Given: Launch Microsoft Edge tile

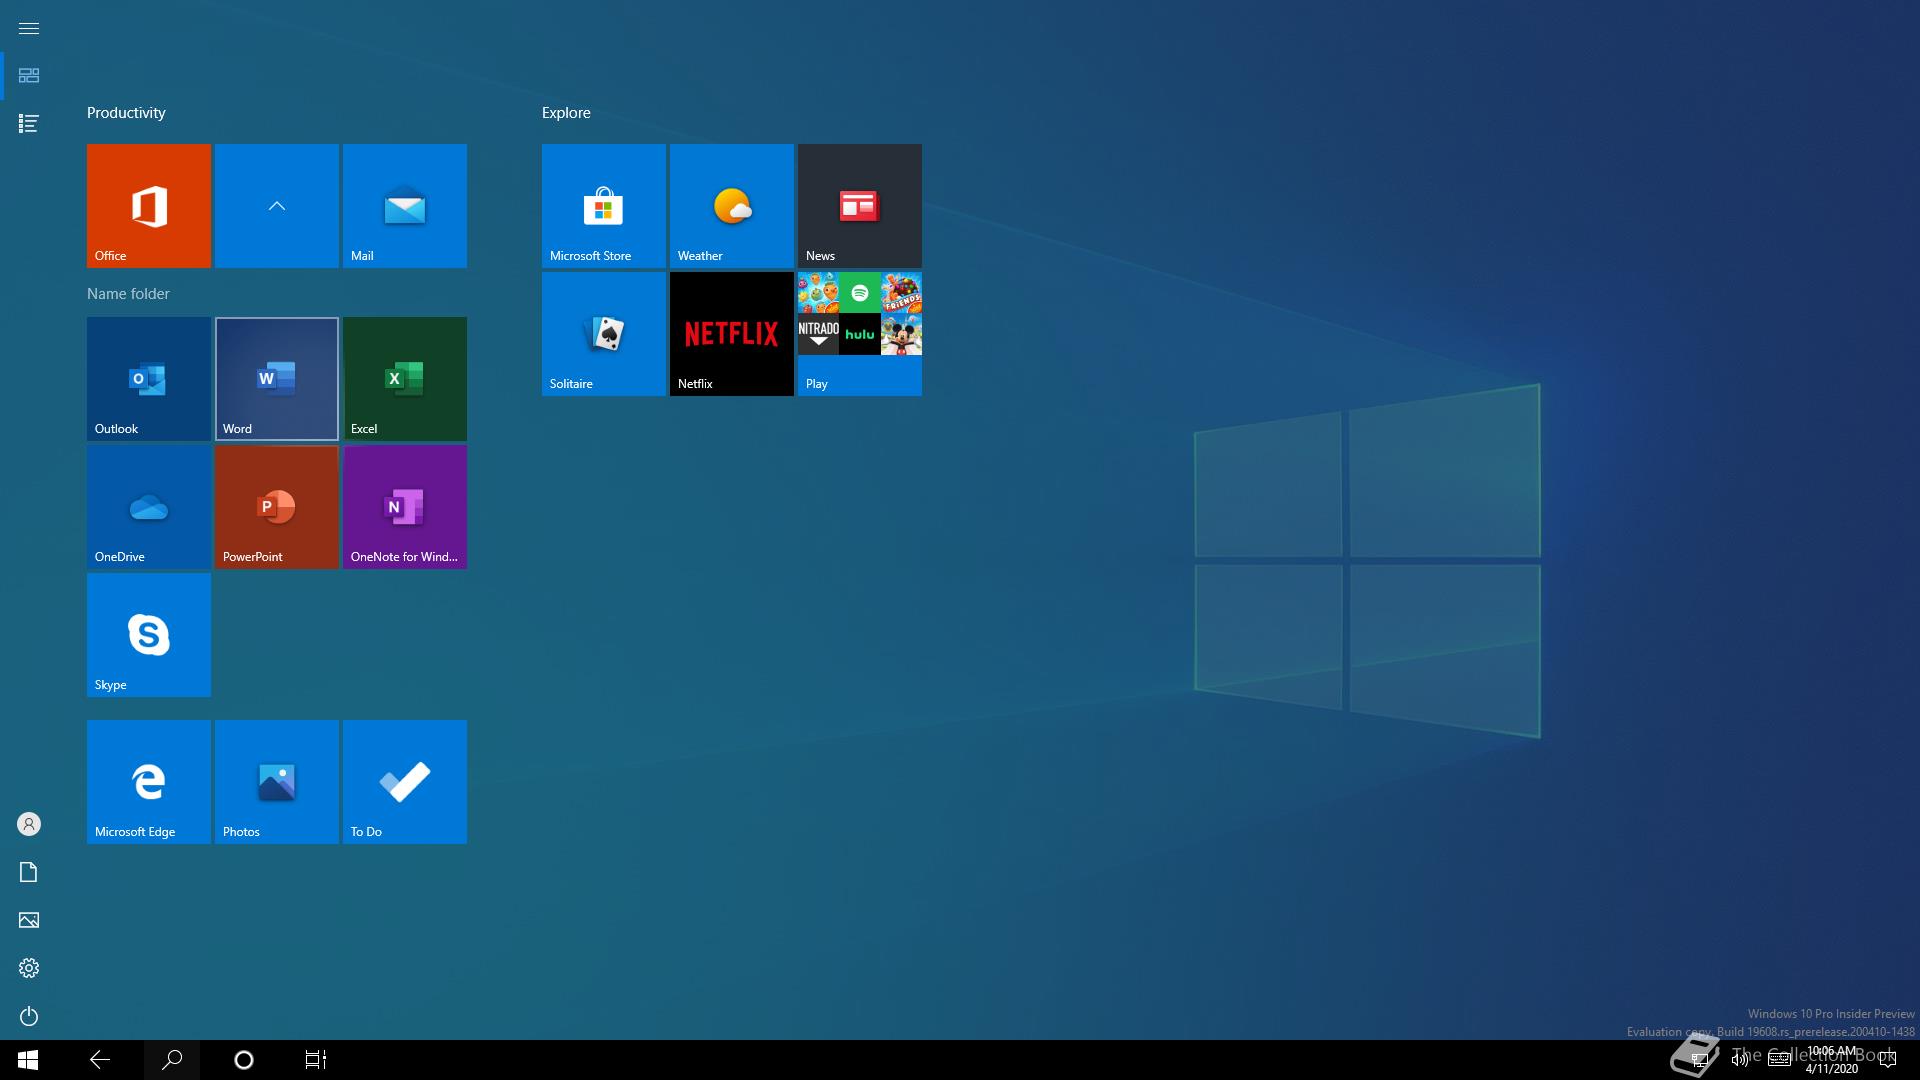Looking at the screenshot, I should pyautogui.click(x=149, y=782).
